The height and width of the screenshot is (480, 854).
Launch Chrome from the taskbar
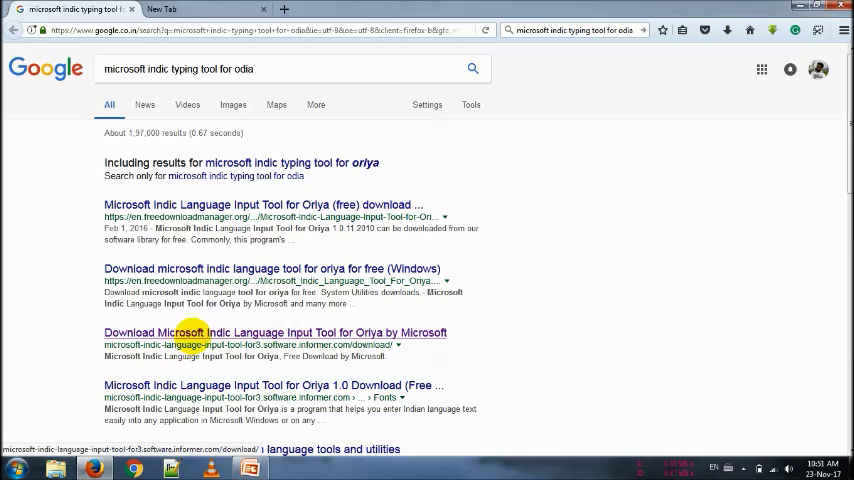(133, 469)
